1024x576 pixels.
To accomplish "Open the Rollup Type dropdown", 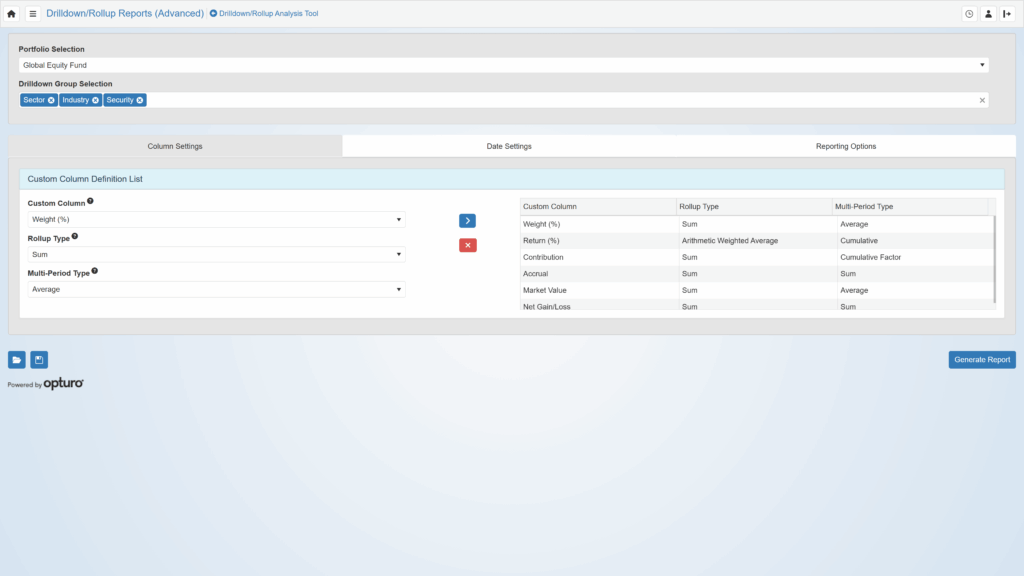I will point(216,255).
